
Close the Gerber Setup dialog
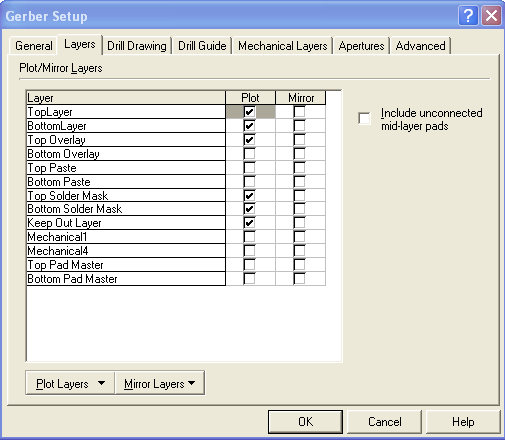point(491,16)
